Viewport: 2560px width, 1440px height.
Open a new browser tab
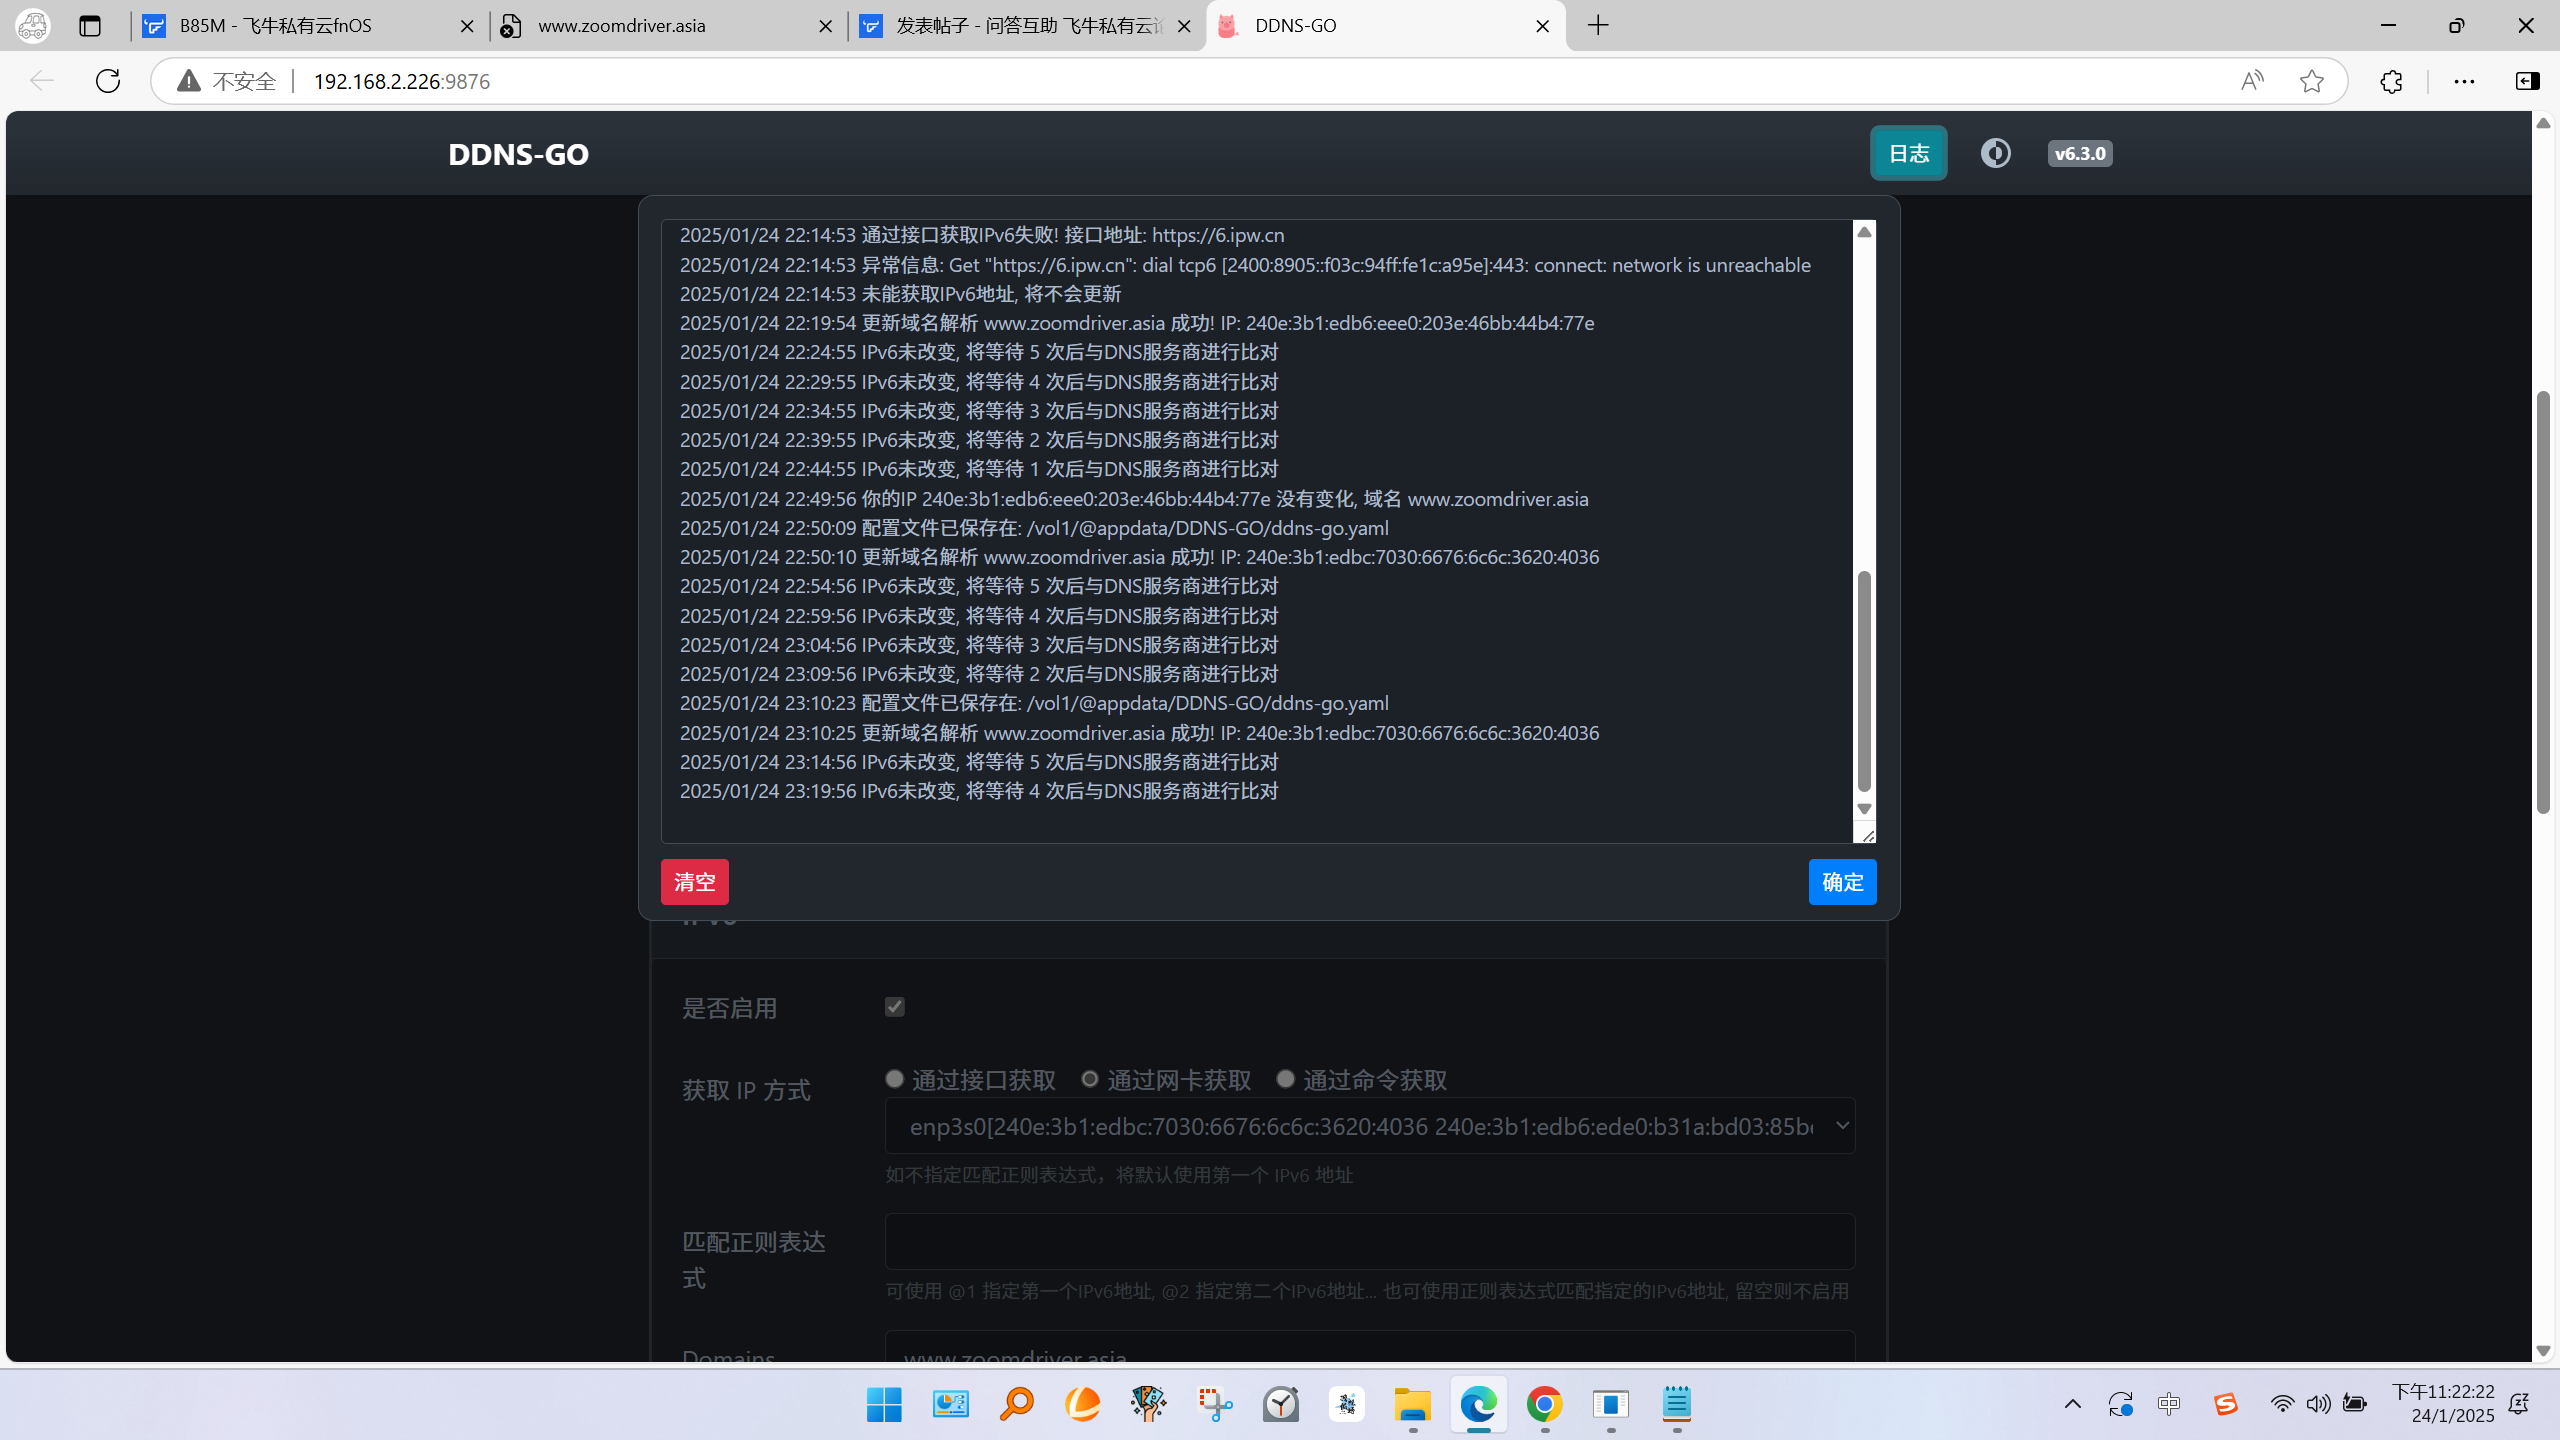click(1598, 26)
